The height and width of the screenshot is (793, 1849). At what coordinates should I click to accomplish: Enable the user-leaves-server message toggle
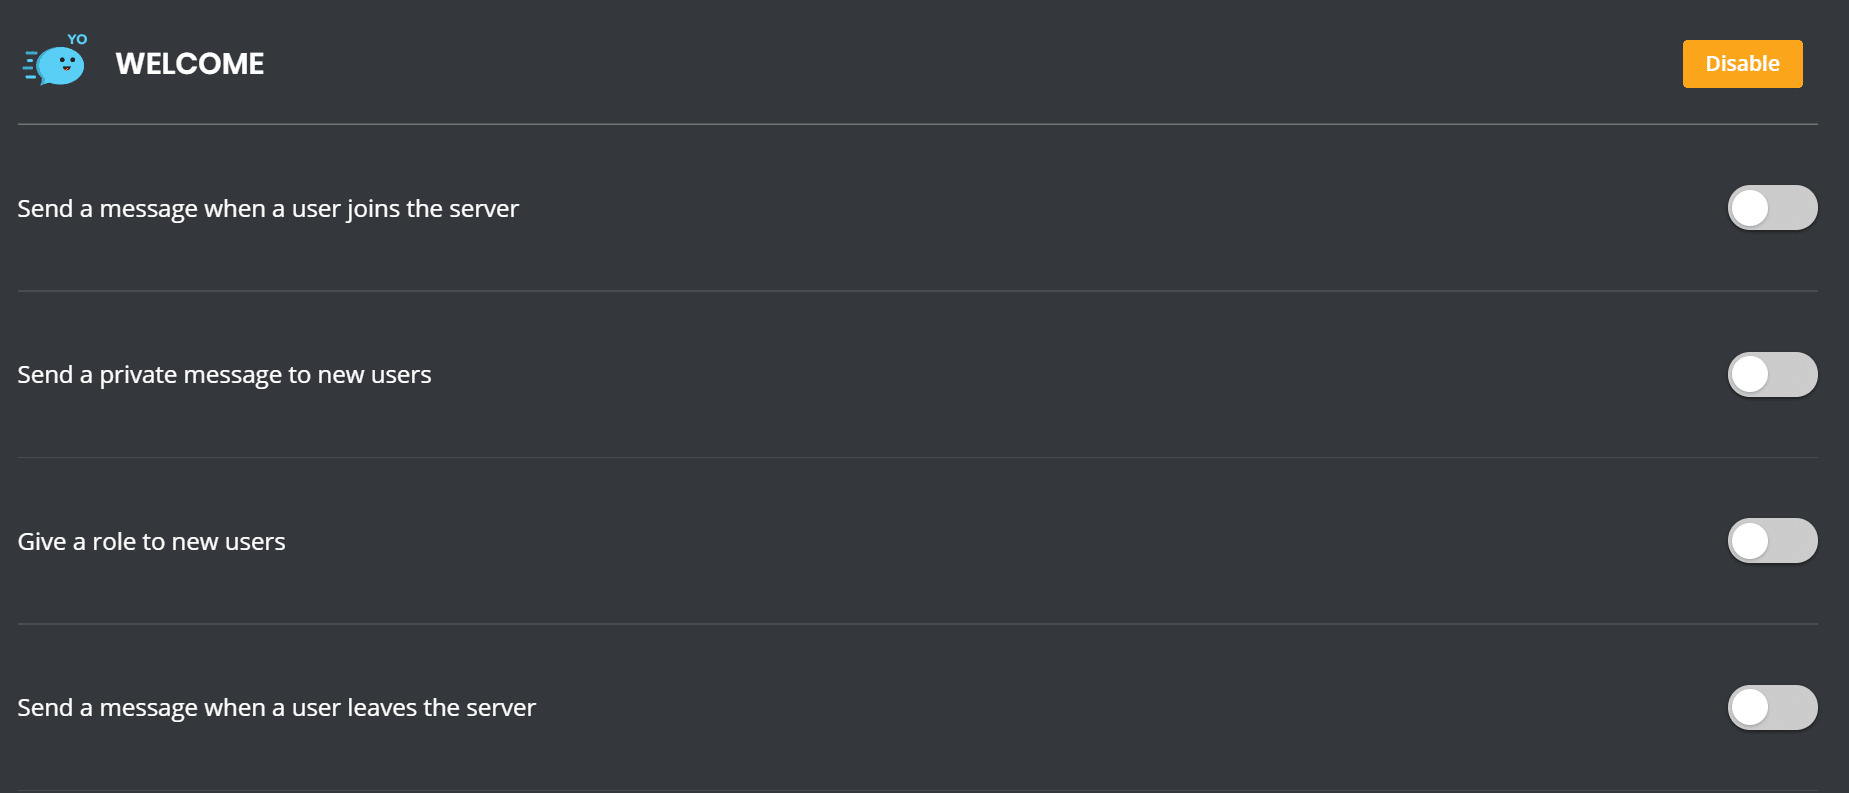1772,708
